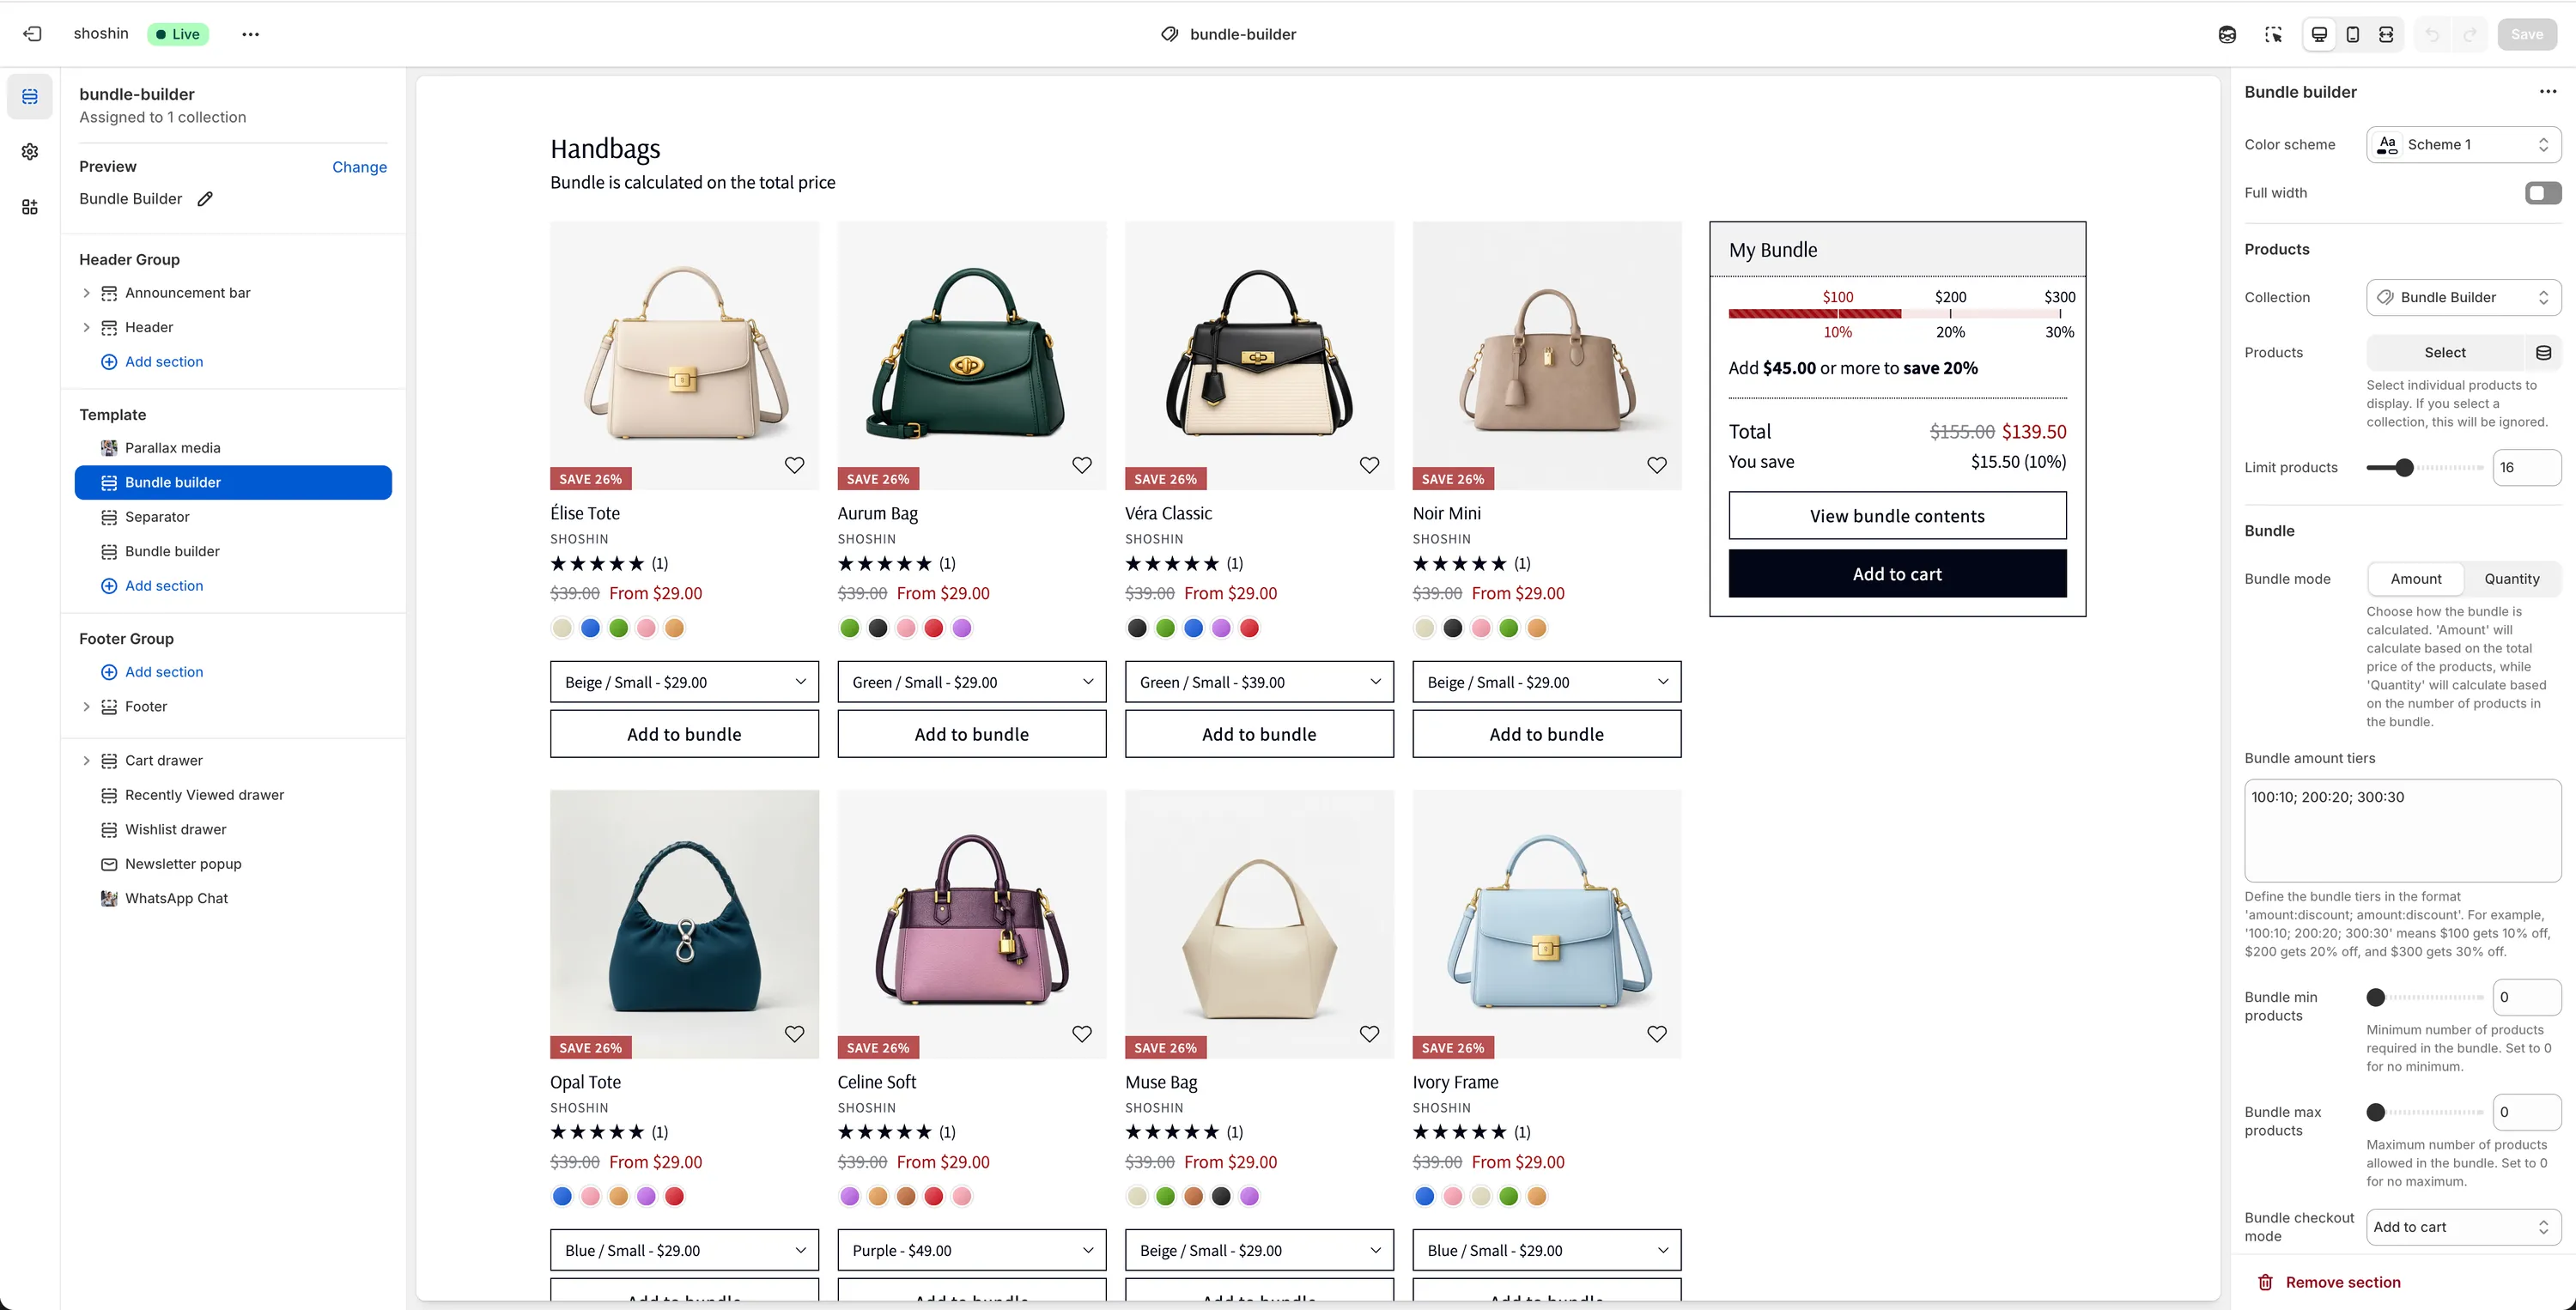Switch preview to mobile view
Screen dimensions: 2576x1310
point(2353,33)
